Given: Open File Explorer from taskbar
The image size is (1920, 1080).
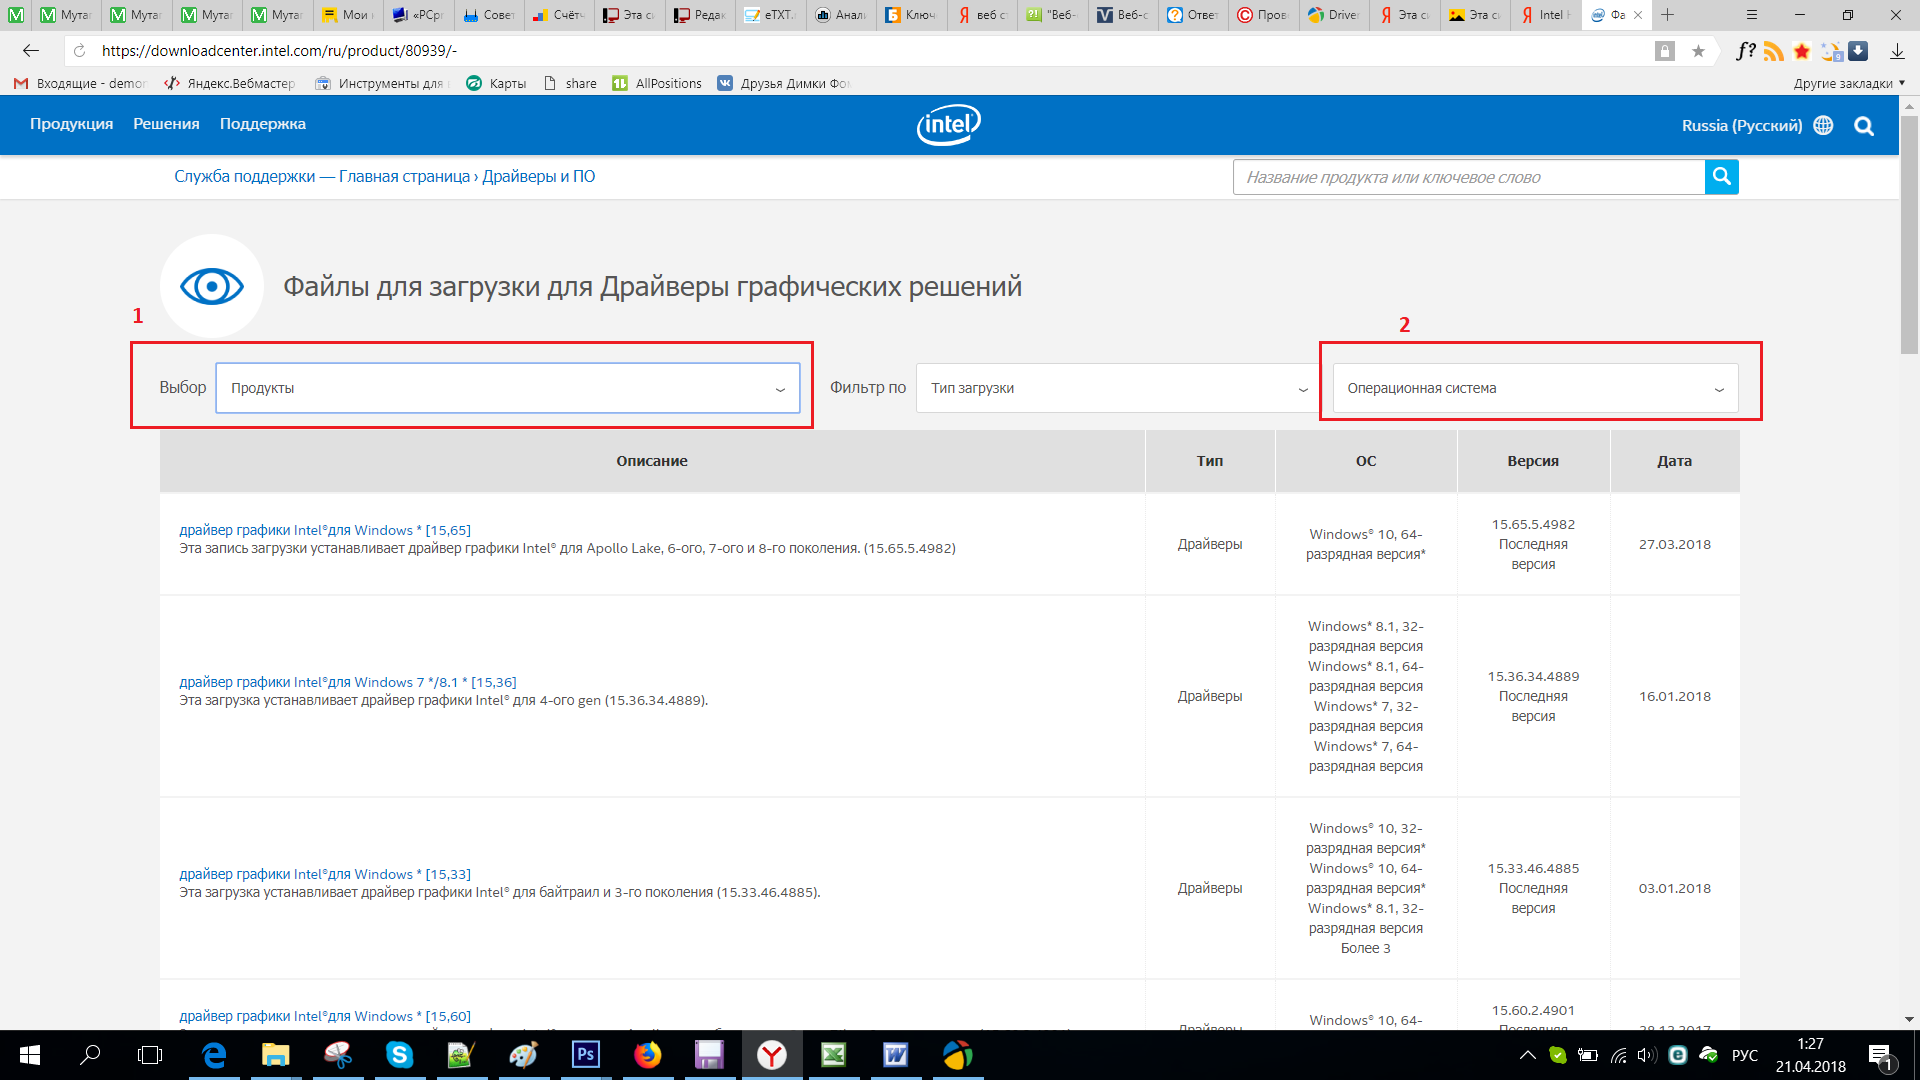Looking at the screenshot, I should [275, 1055].
